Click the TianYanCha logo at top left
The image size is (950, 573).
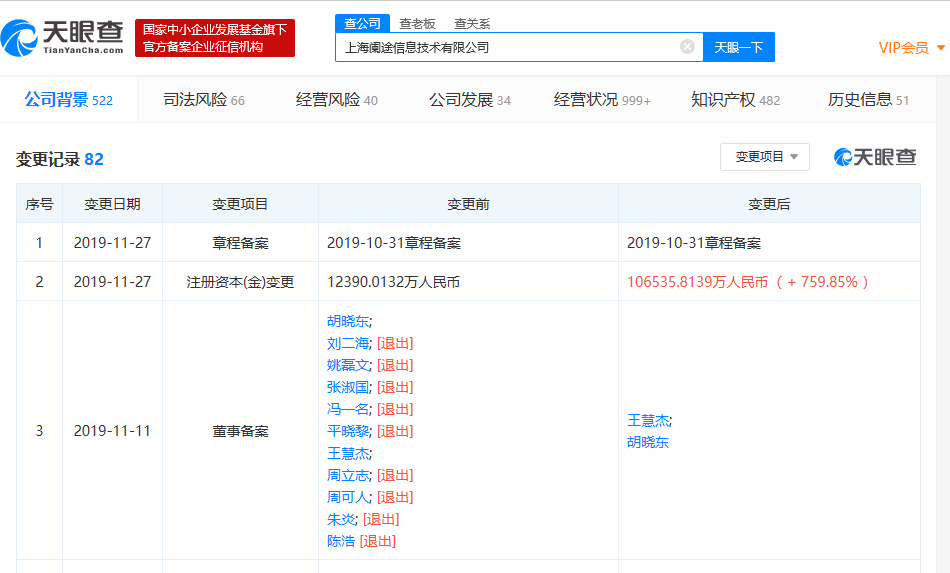point(63,38)
